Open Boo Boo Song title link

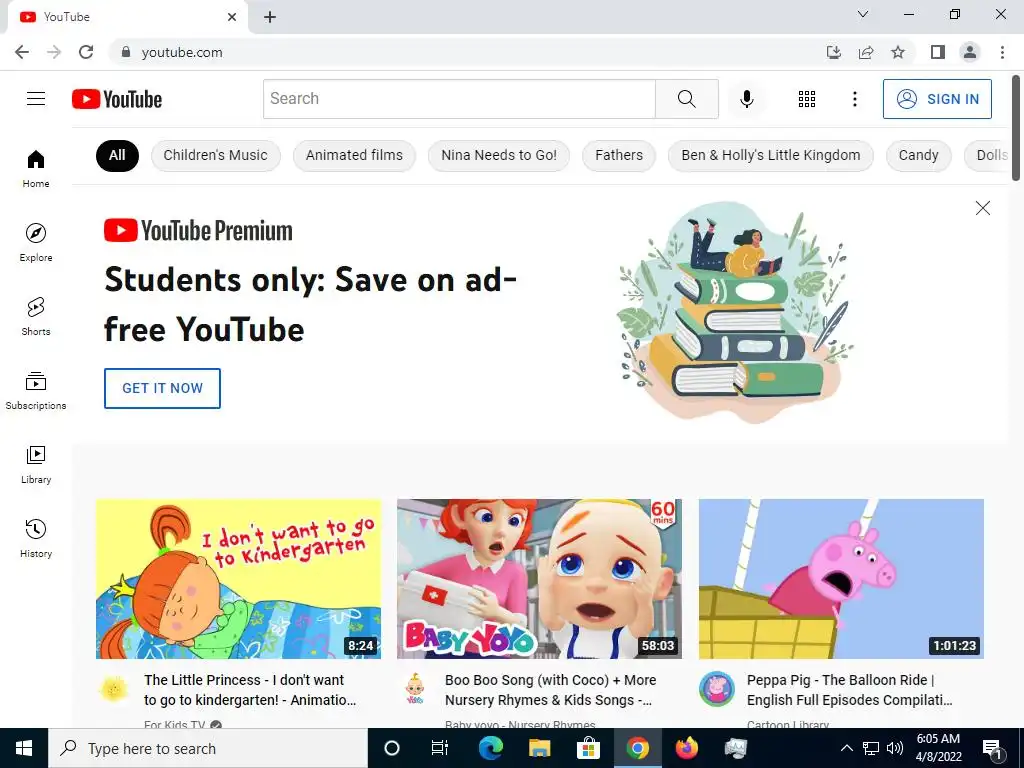click(550, 690)
